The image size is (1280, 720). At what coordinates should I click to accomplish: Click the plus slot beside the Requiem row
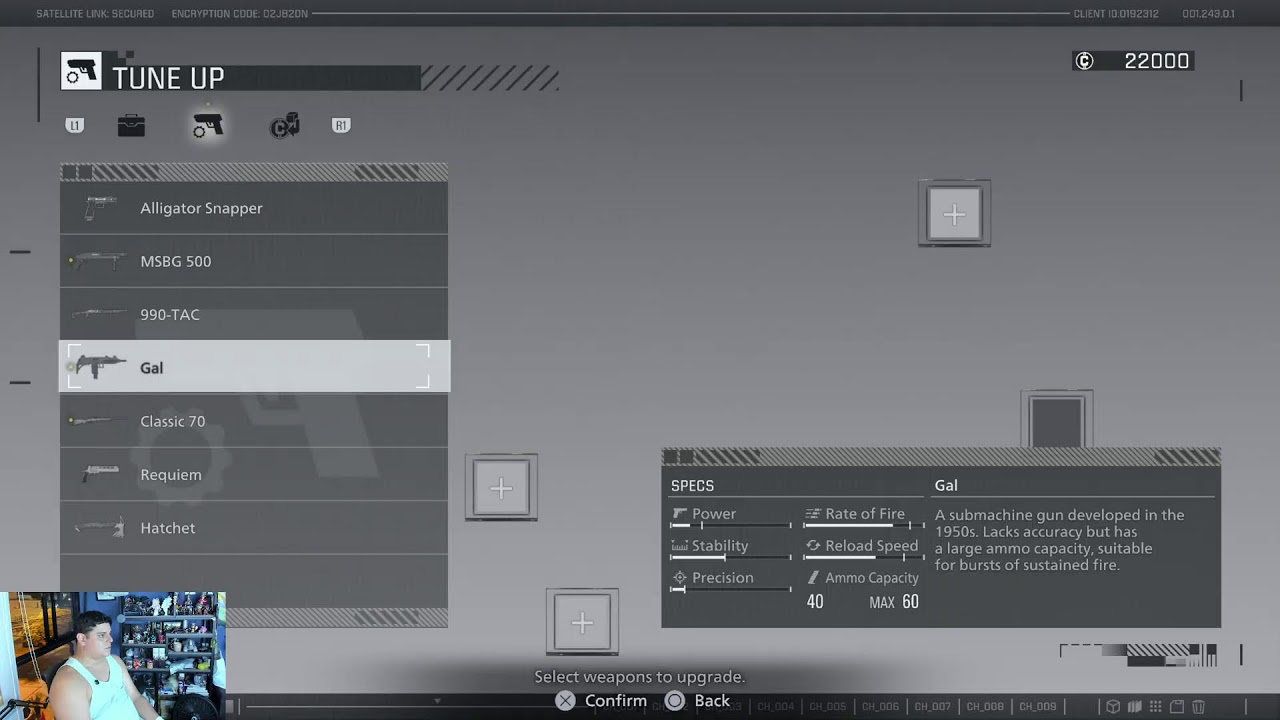tap(501, 488)
